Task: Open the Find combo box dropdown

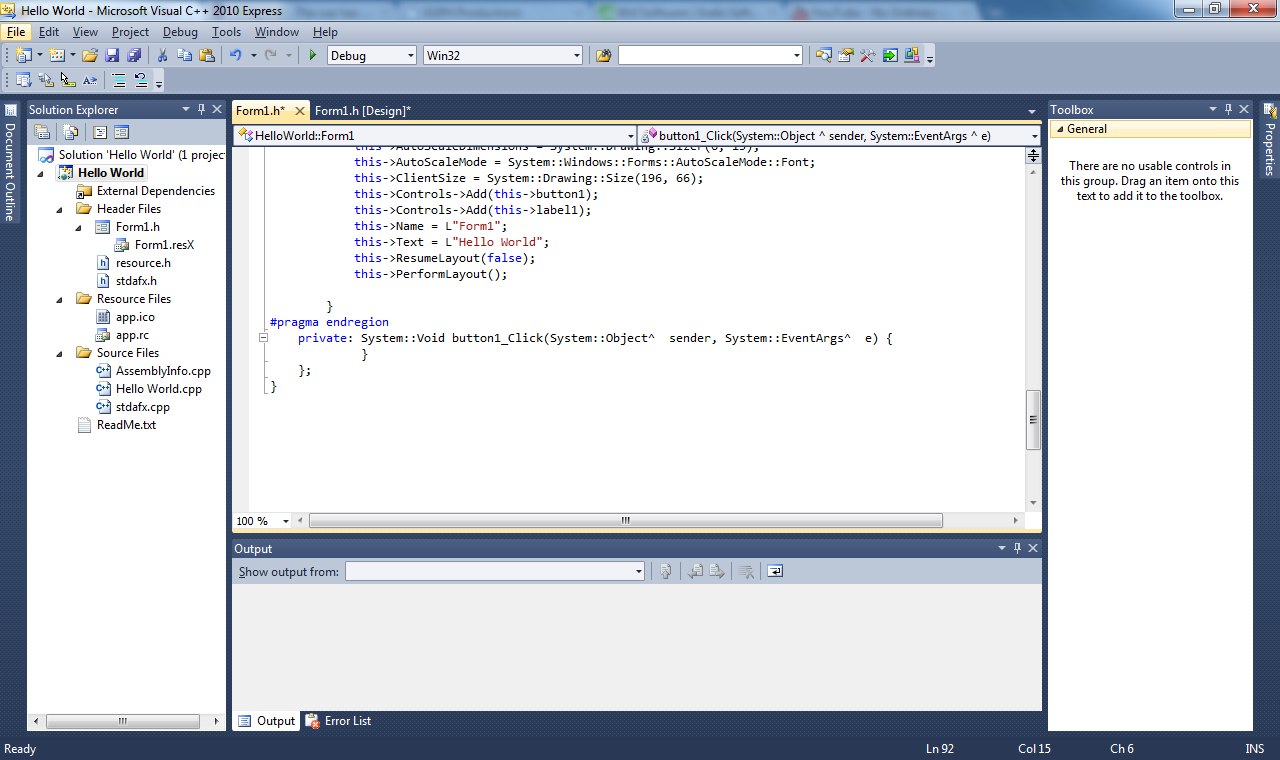Action: click(x=796, y=56)
